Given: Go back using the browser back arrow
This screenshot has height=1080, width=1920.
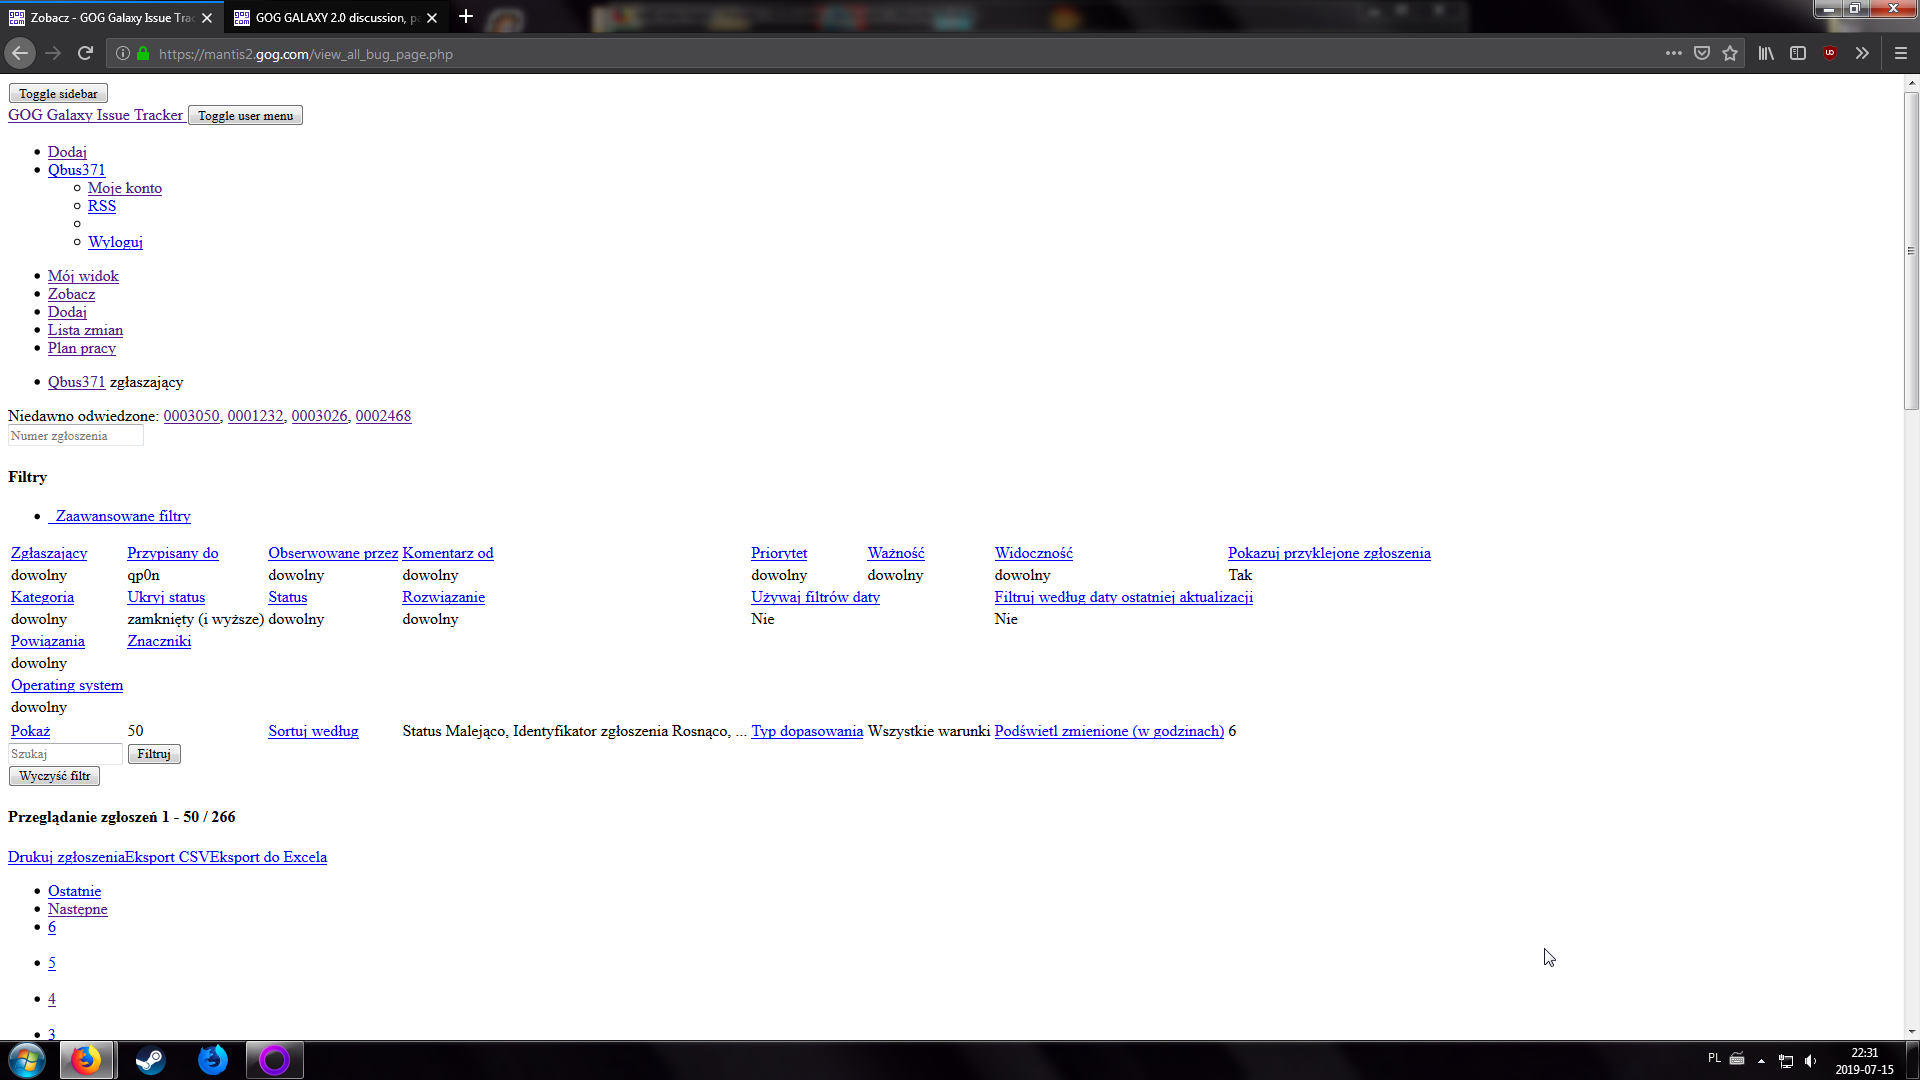Looking at the screenshot, I should coord(20,53).
